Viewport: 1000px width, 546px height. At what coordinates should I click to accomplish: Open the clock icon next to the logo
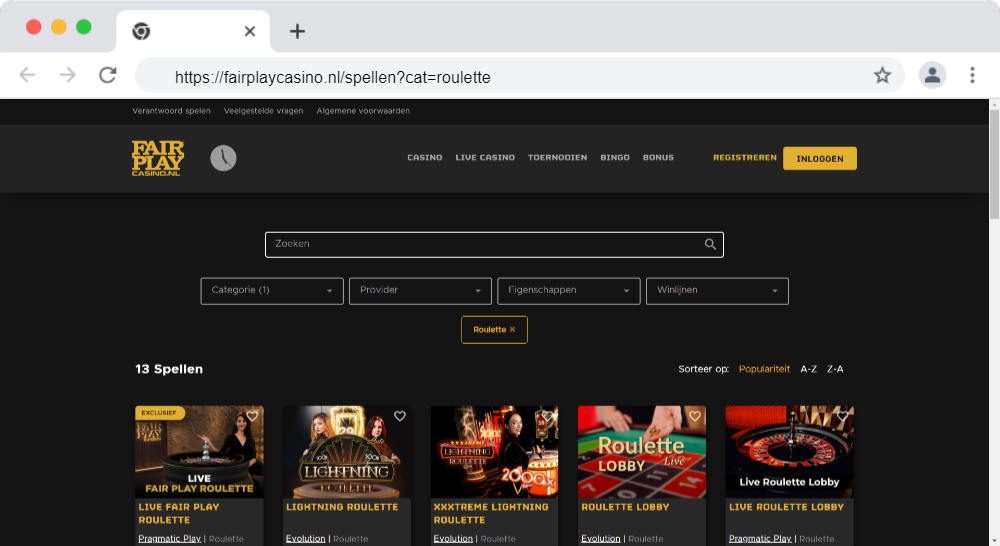223,158
